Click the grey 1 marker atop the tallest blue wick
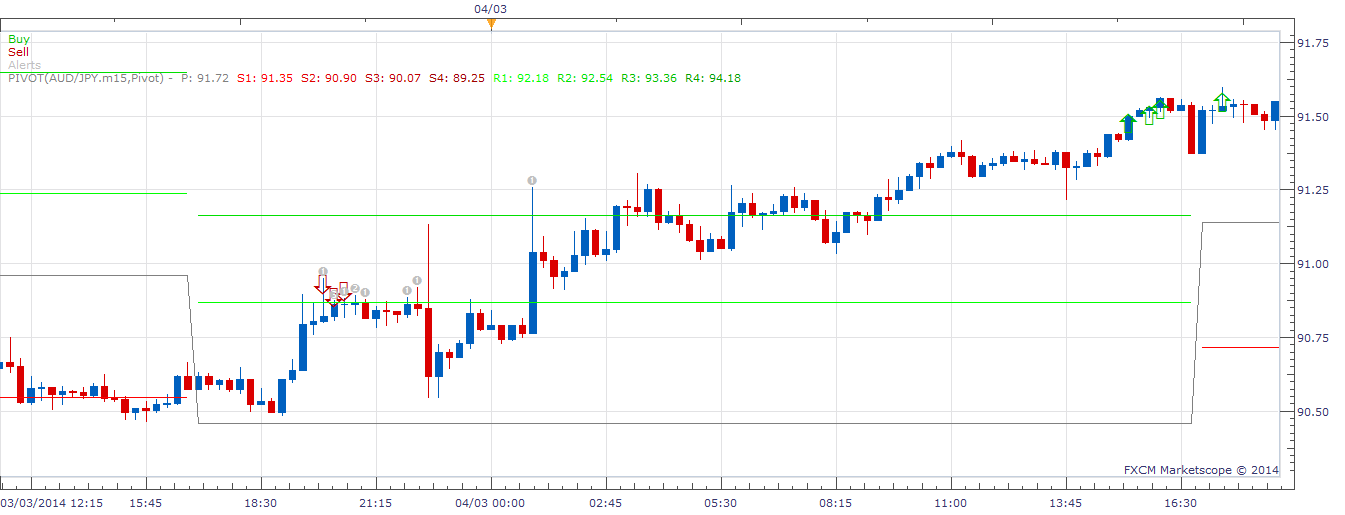The height and width of the screenshot is (515, 1345). (533, 180)
